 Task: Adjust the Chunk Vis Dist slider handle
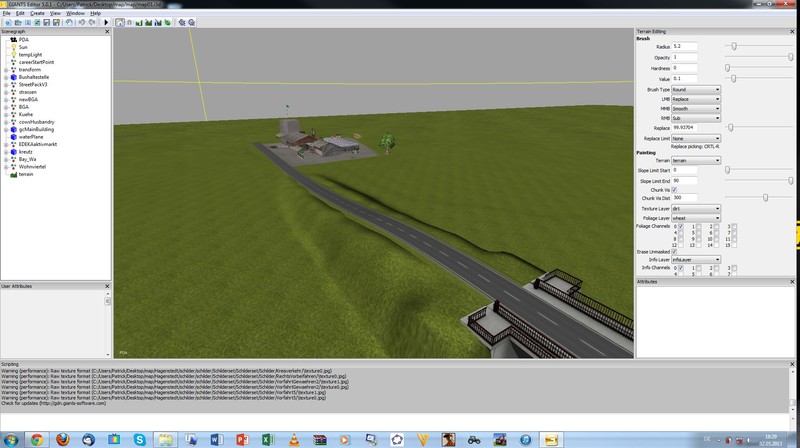(765, 197)
